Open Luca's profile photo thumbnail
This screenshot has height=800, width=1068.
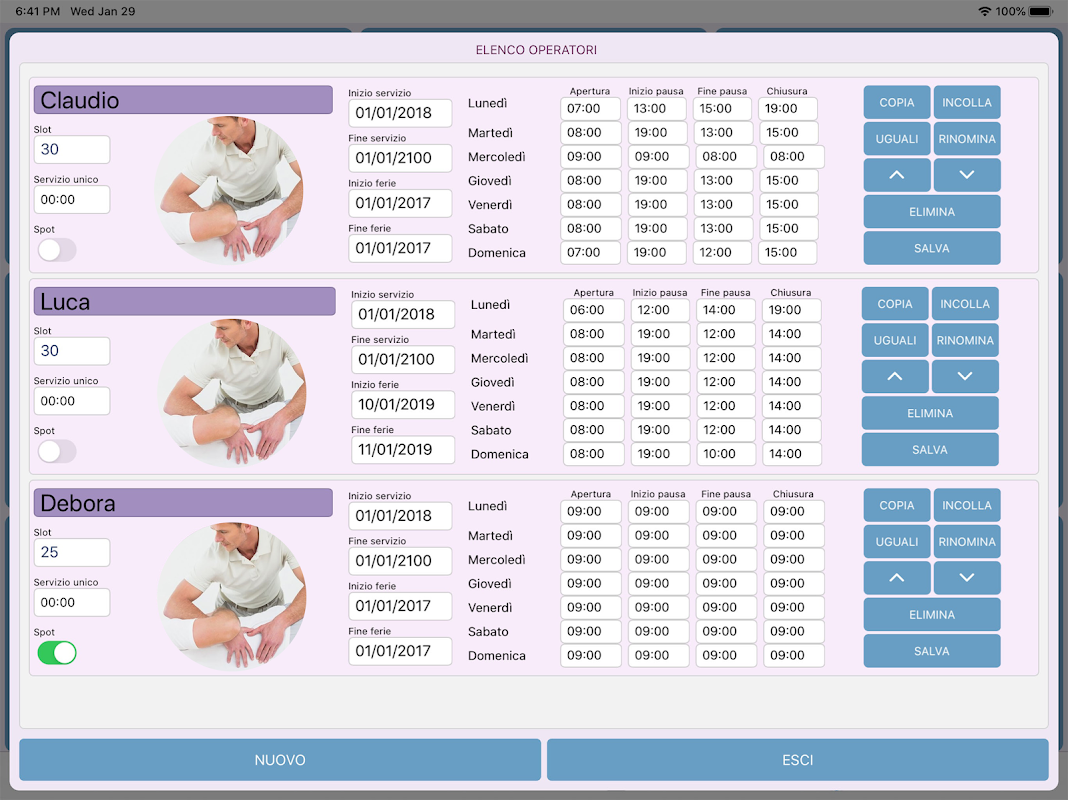232,393
